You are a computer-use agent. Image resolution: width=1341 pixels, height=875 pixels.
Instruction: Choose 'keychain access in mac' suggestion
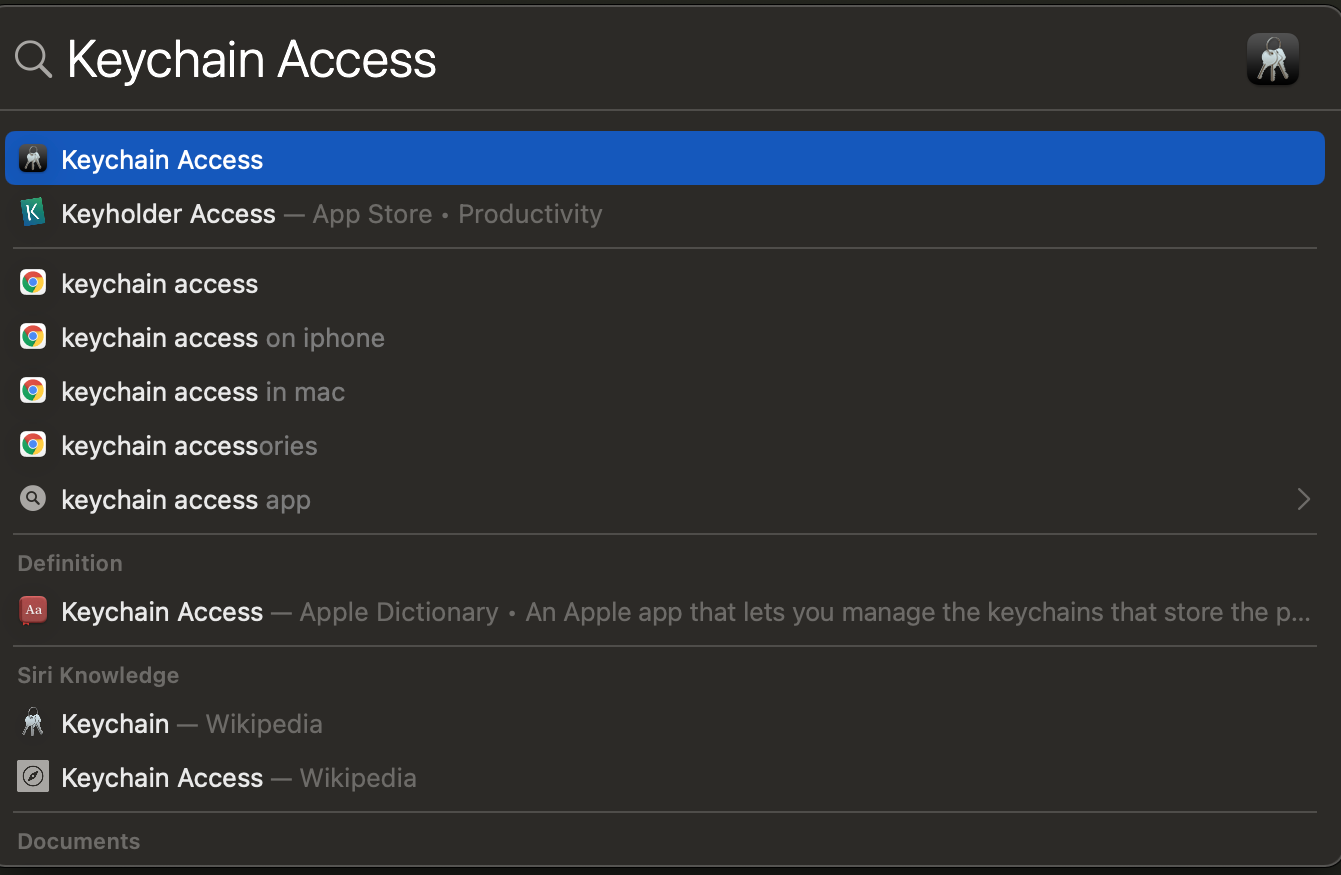(665, 391)
